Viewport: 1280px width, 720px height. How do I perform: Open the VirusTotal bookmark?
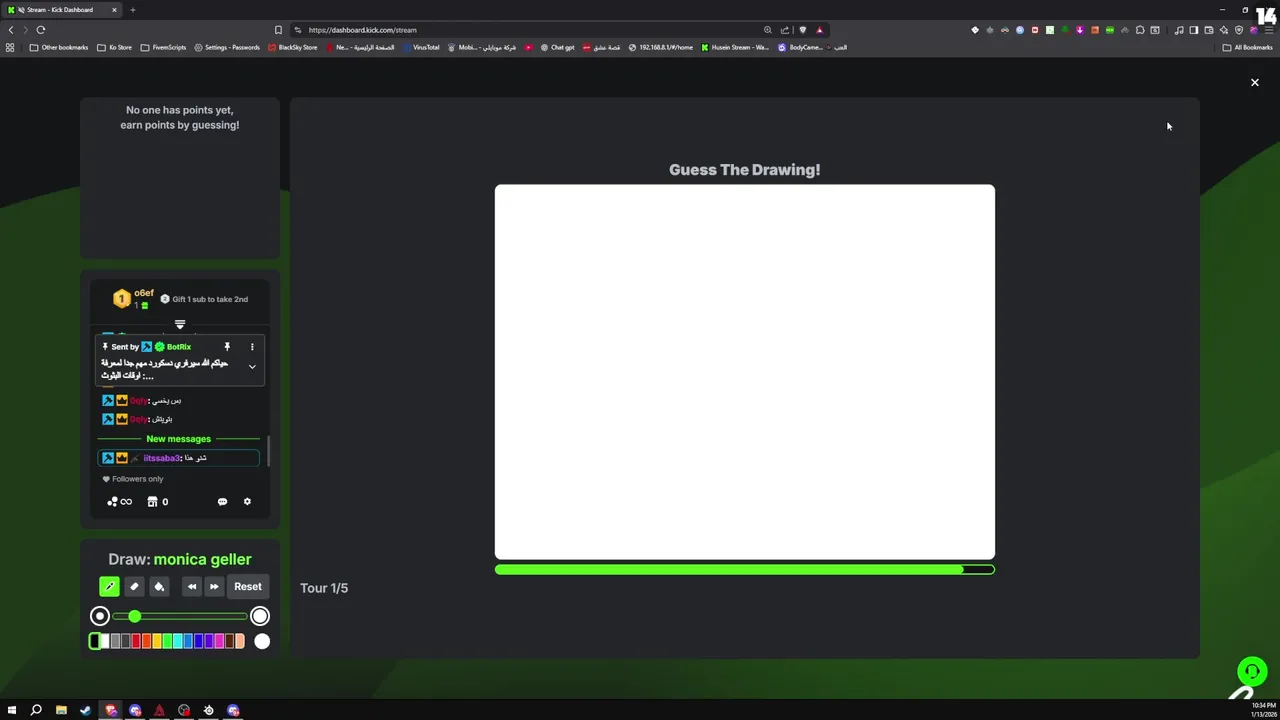(x=420, y=47)
